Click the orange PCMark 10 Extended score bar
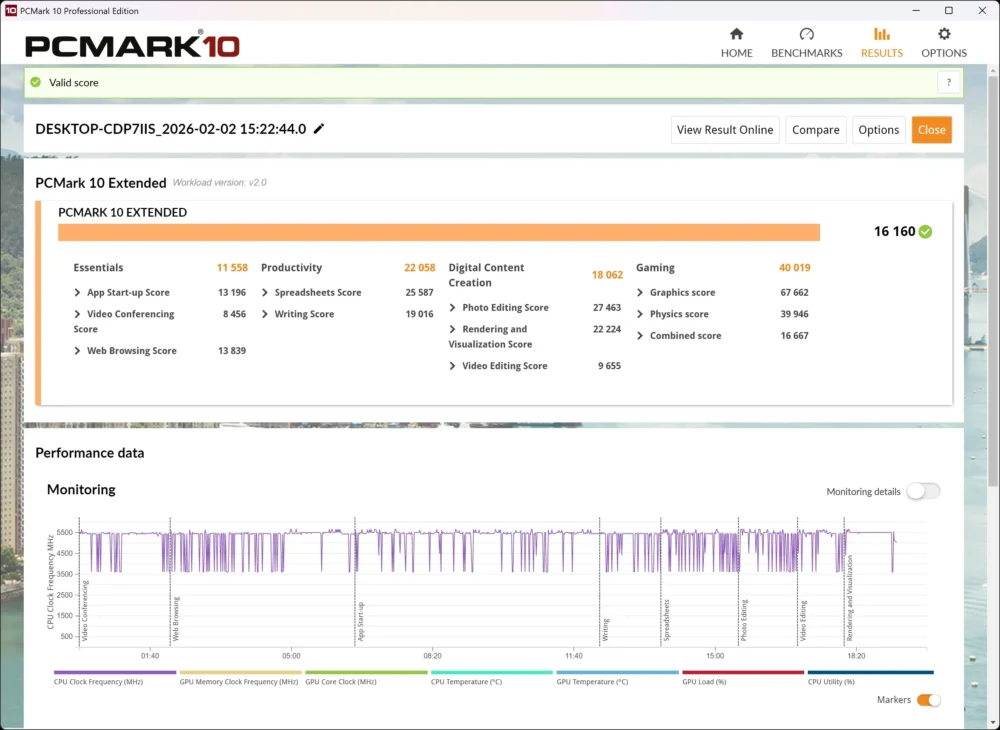 [x=439, y=232]
